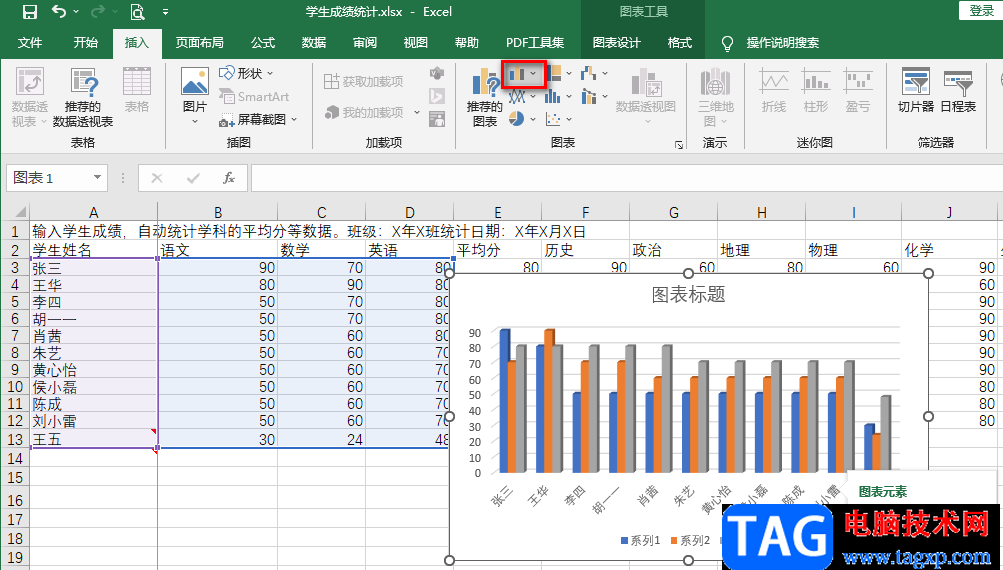This screenshot has width=1003, height=570.
Task: Switch to the 开始 home tab
Action: 86,43
